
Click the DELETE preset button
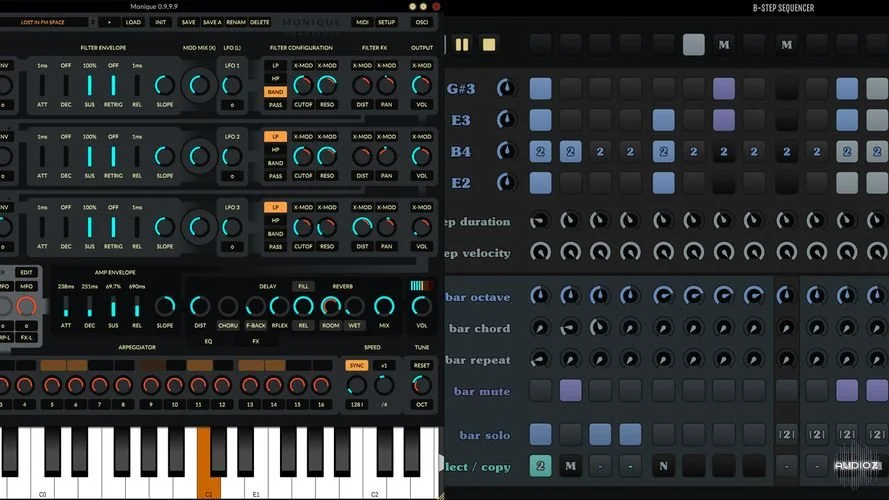pos(260,22)
